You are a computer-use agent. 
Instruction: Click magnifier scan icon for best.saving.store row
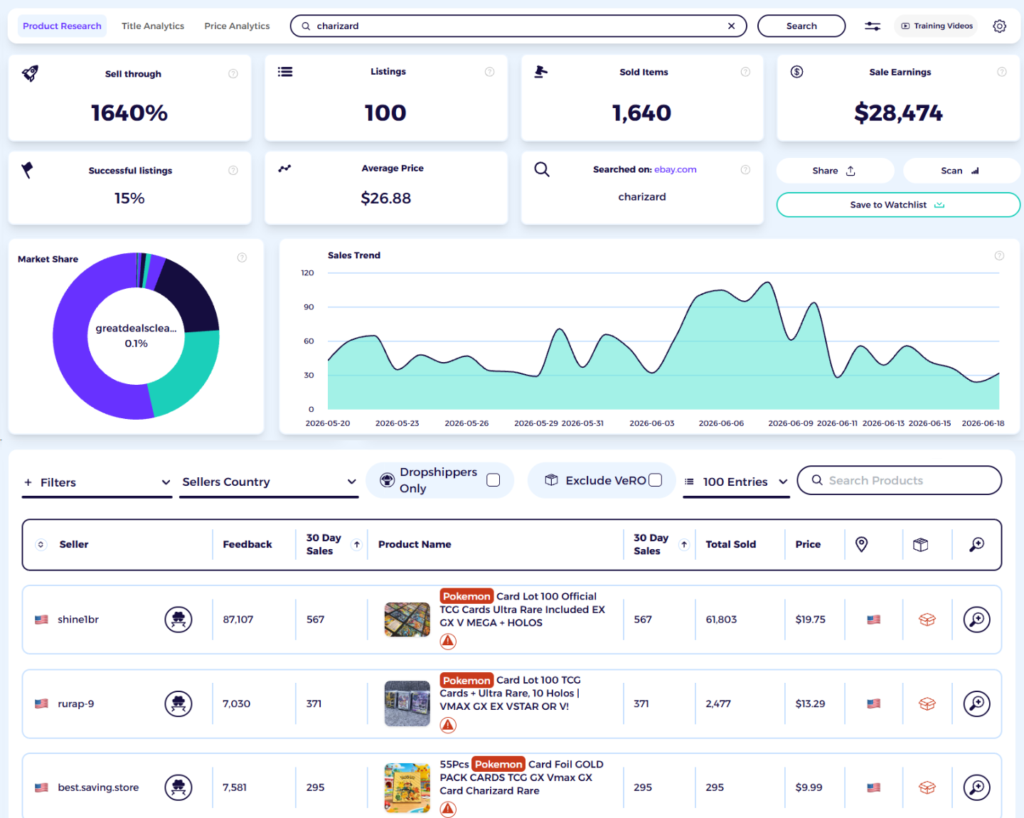pyautogui.click(x=977, y=787)
